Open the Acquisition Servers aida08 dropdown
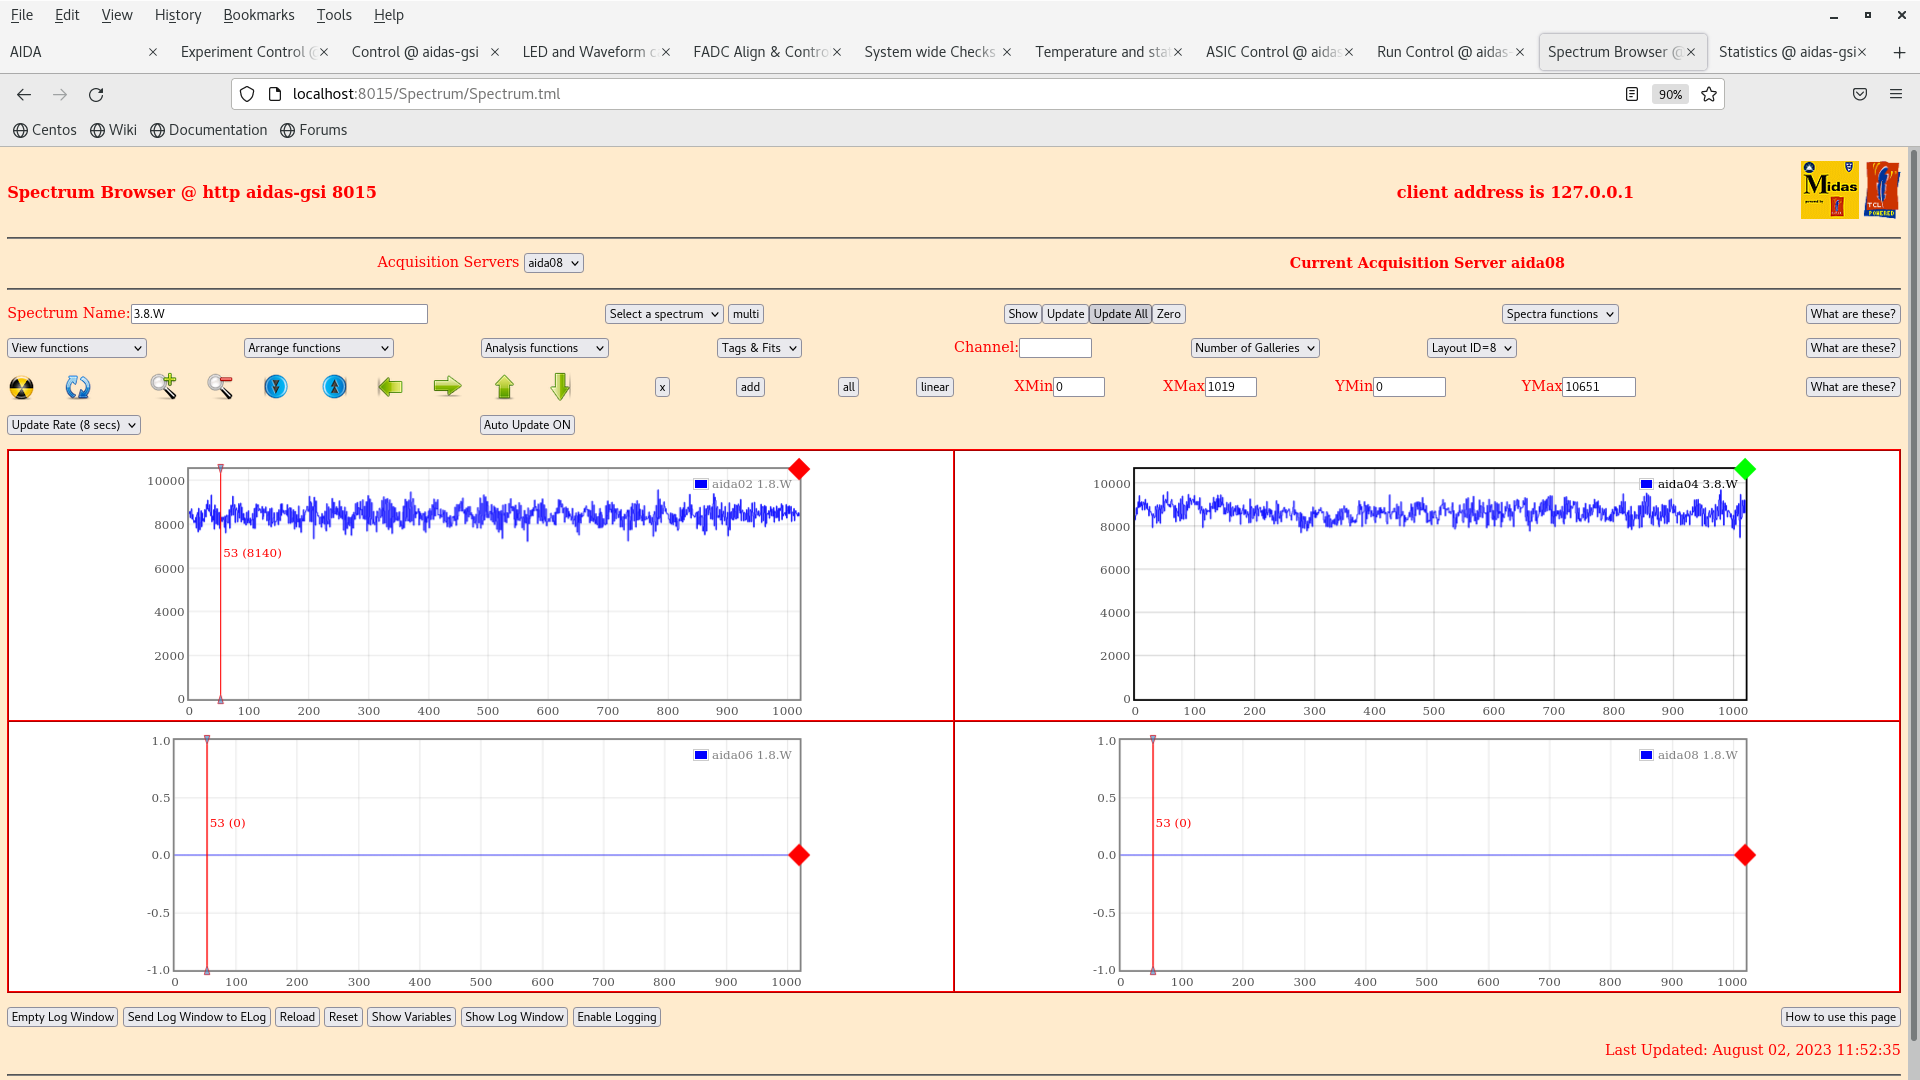This screenshot has width=1920, height=1080. (x=553, y=263)
